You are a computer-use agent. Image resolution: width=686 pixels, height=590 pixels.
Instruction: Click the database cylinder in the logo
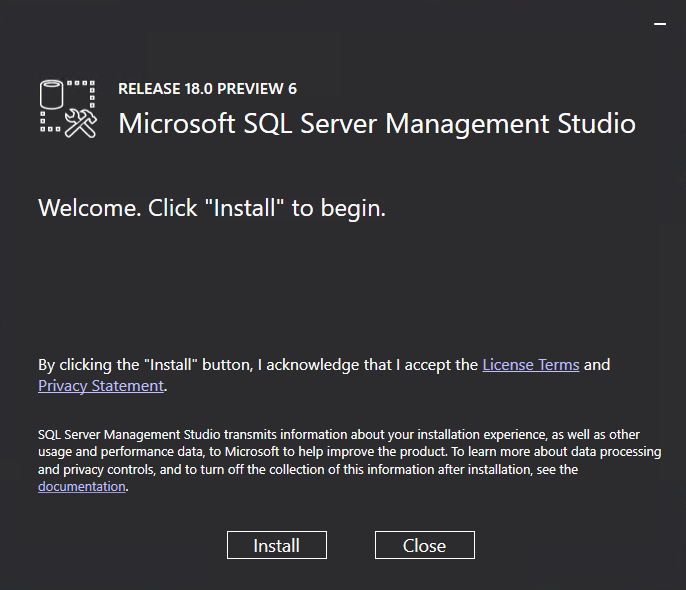click(52, 94)
